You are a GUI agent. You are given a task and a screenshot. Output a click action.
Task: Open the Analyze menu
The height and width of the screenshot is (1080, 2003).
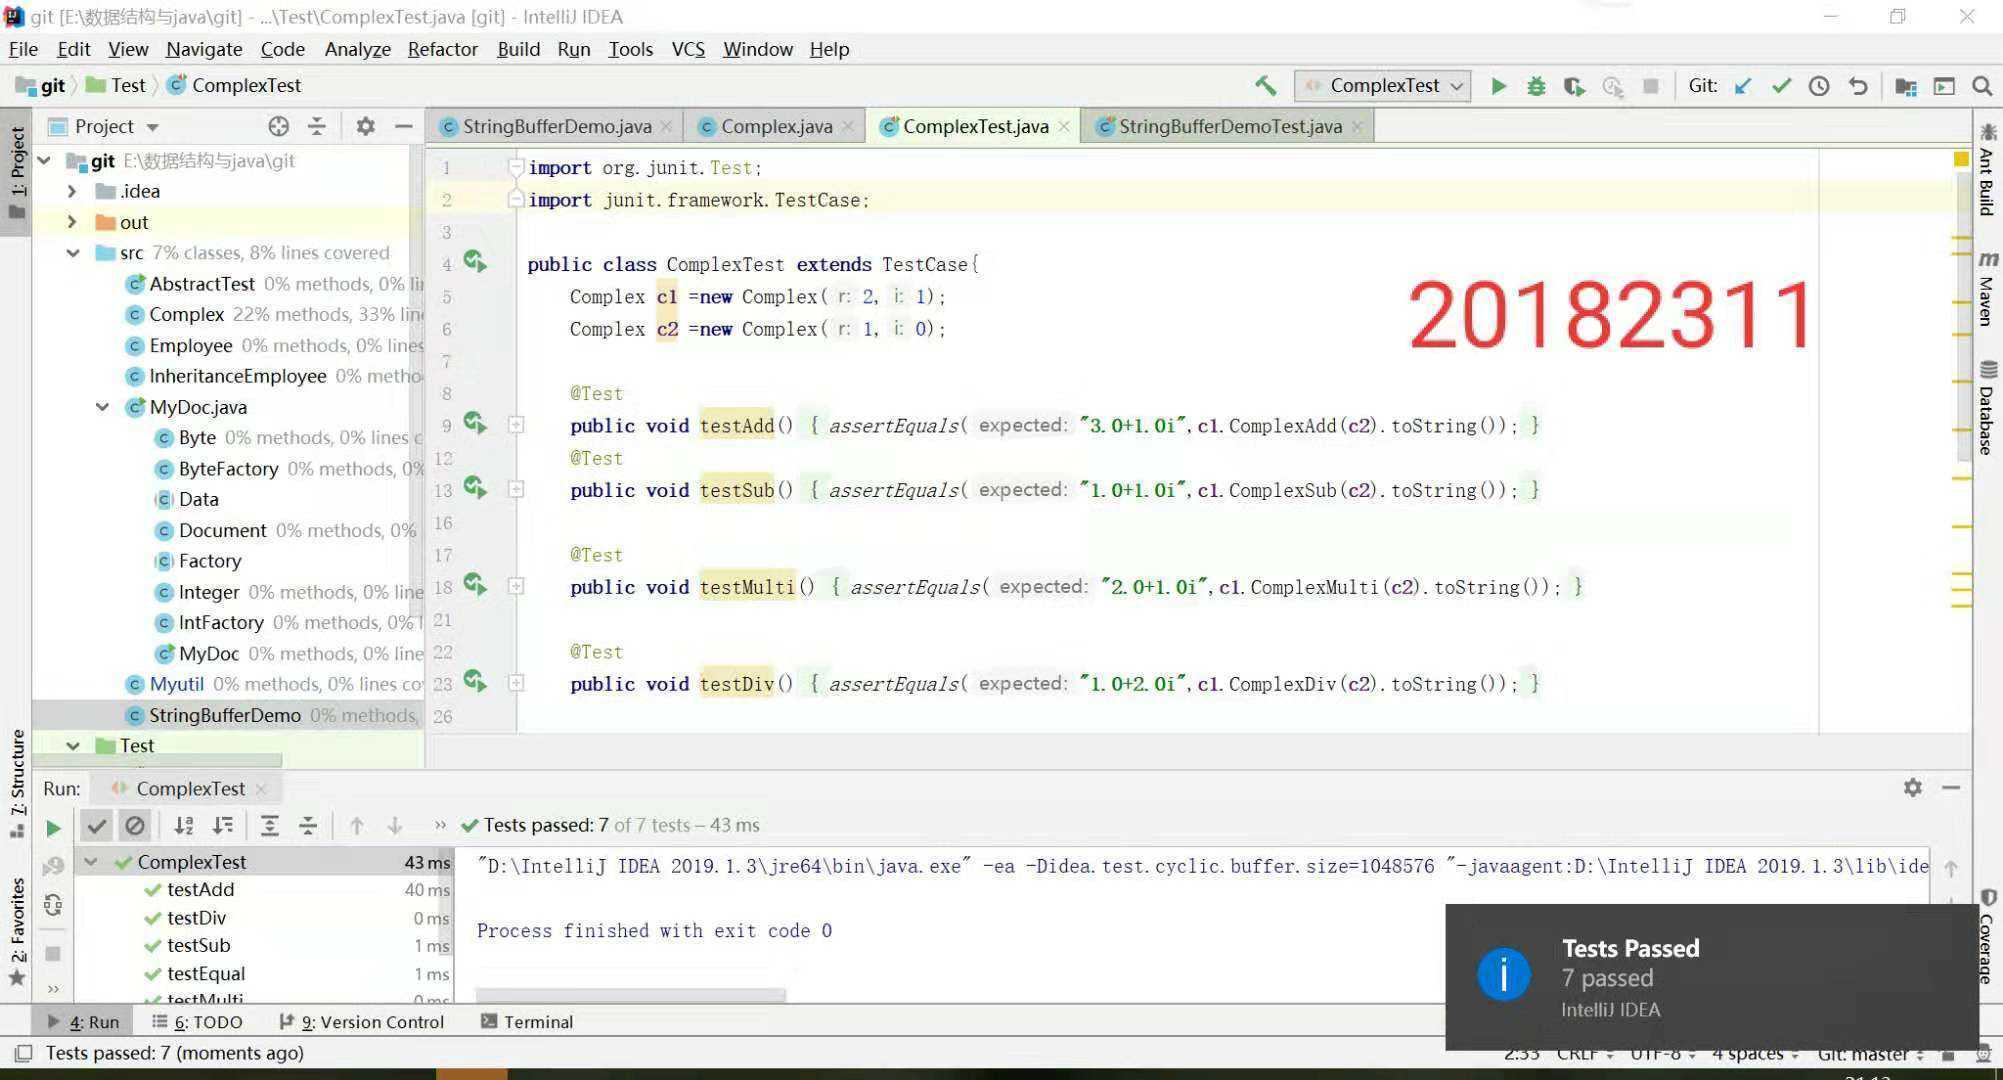coord(357,49)
